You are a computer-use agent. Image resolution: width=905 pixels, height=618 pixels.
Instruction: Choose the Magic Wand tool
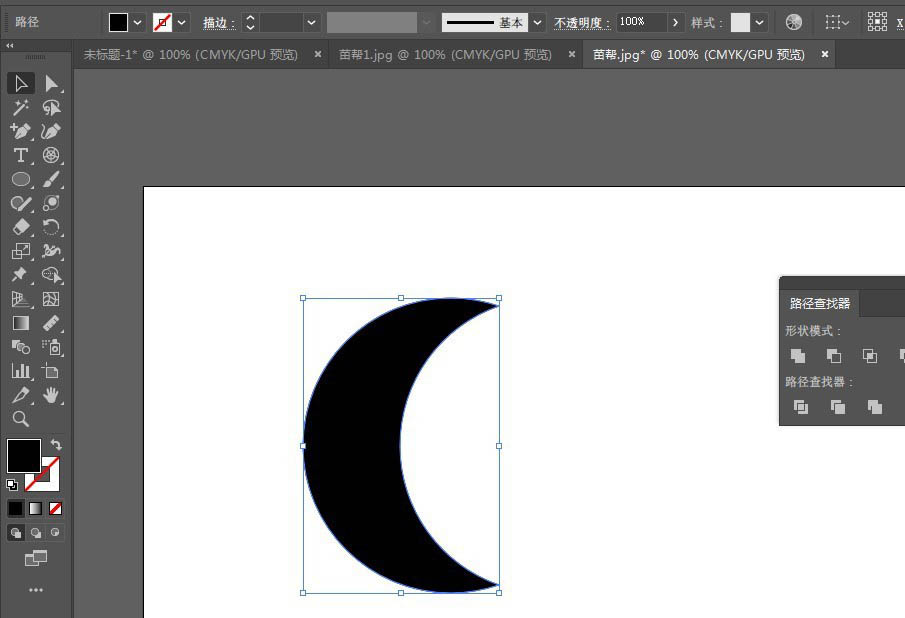[x=21, y=107]
